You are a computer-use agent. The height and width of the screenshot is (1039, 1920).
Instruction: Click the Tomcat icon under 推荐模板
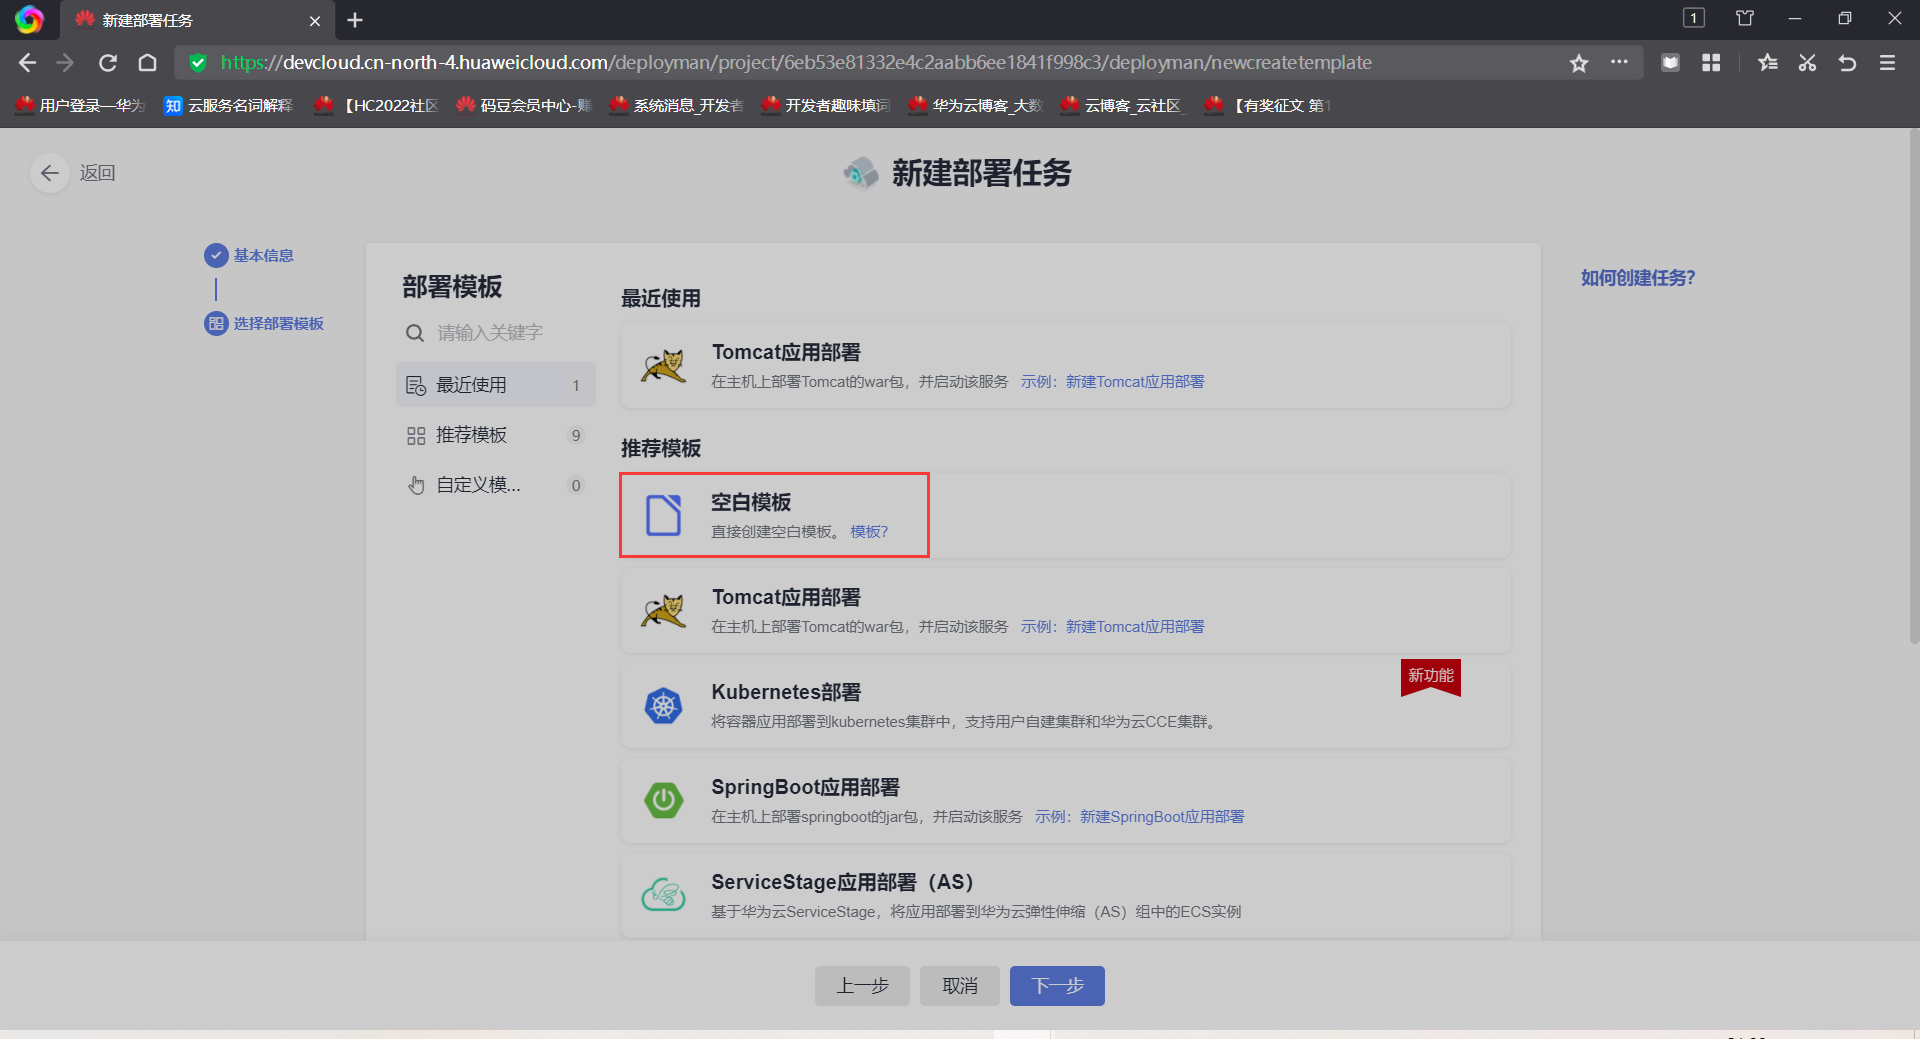tap(663, 611)
